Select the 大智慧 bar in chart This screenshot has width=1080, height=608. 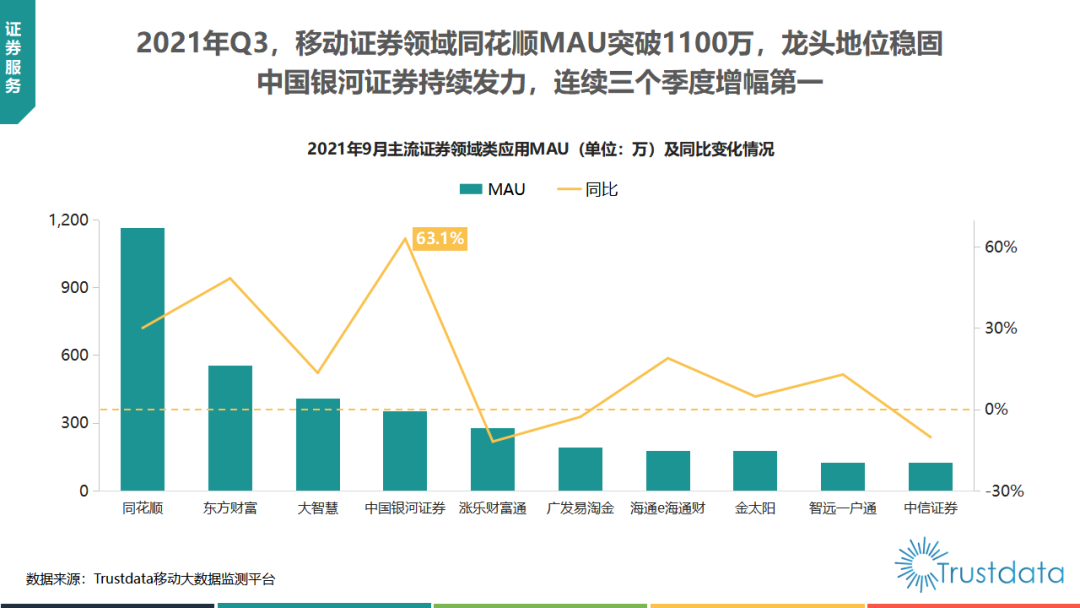pyautogui.click(x=317, y=444)
